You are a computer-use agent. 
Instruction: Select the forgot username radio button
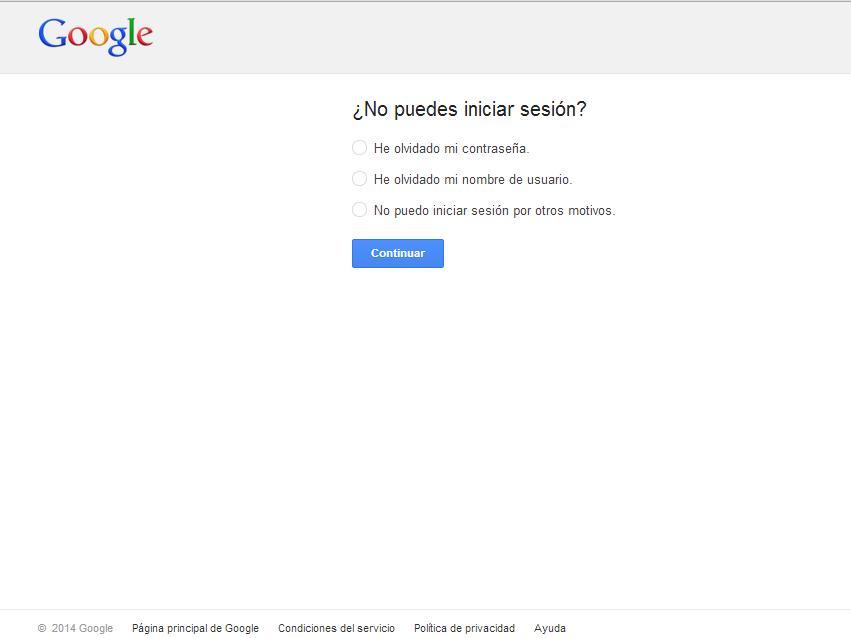tap(359, 179)
